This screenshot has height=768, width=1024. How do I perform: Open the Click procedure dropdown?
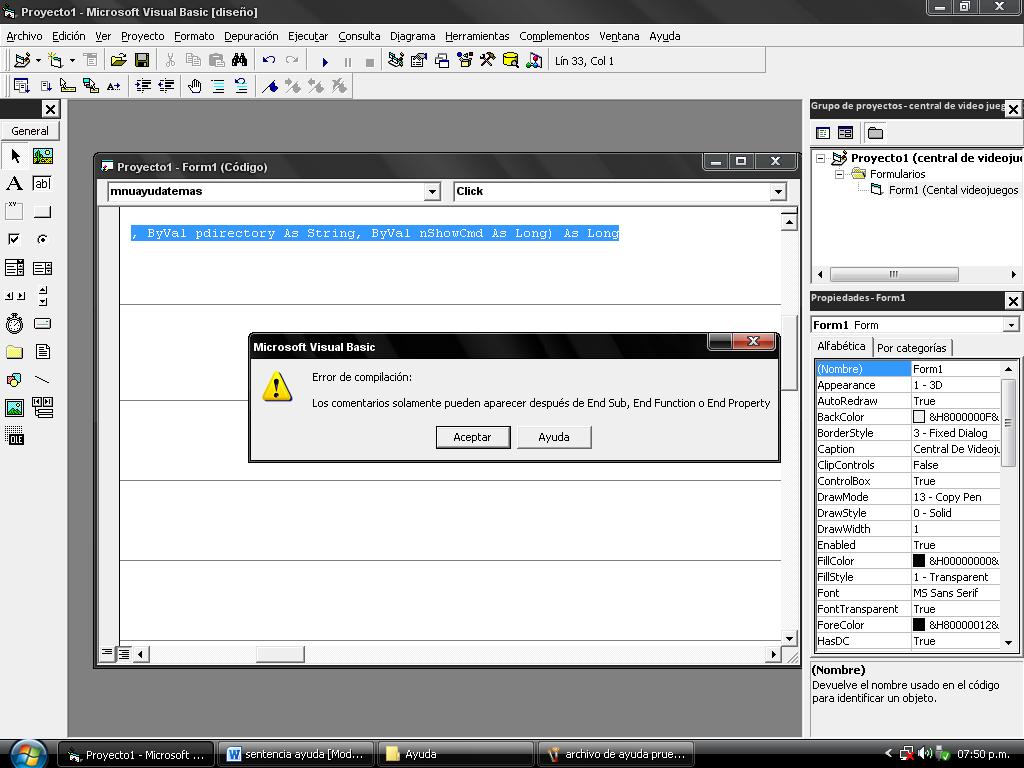coord(777,192)
